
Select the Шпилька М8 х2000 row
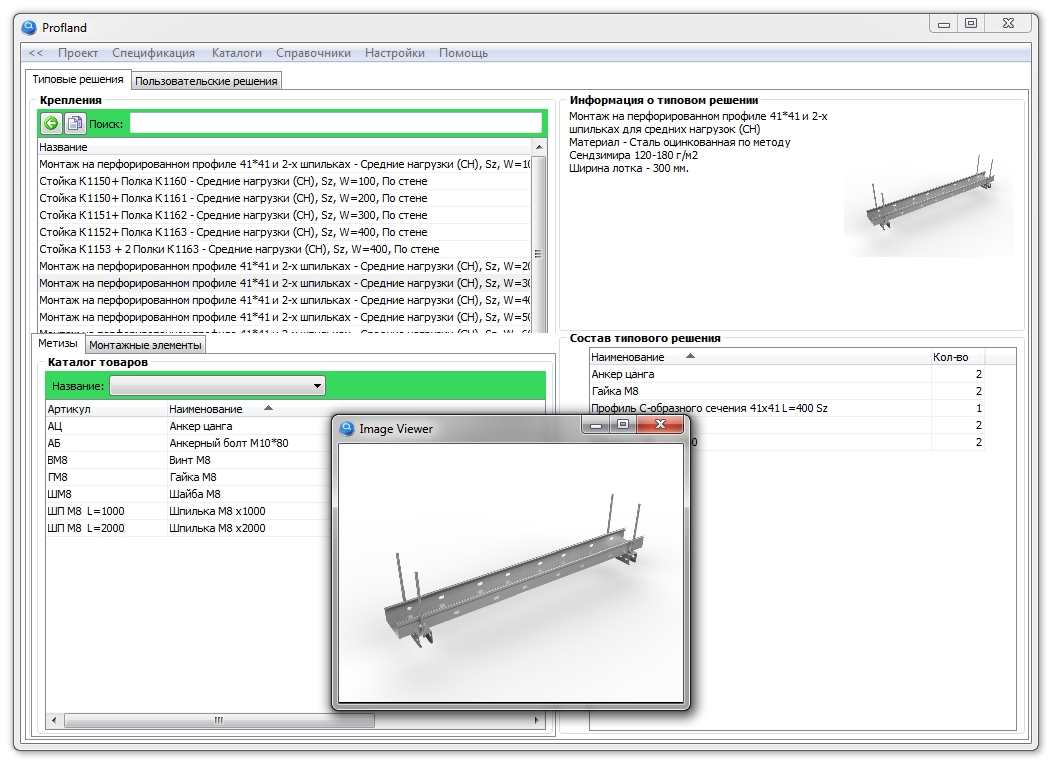[190, 528]
